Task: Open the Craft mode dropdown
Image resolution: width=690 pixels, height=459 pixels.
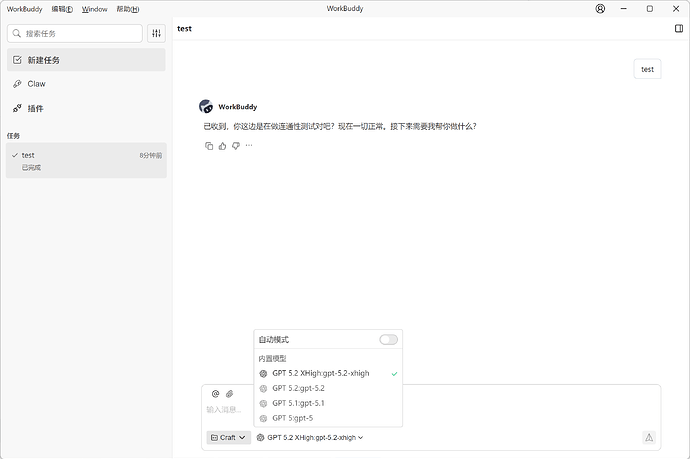Action: (x=228, y=437)
